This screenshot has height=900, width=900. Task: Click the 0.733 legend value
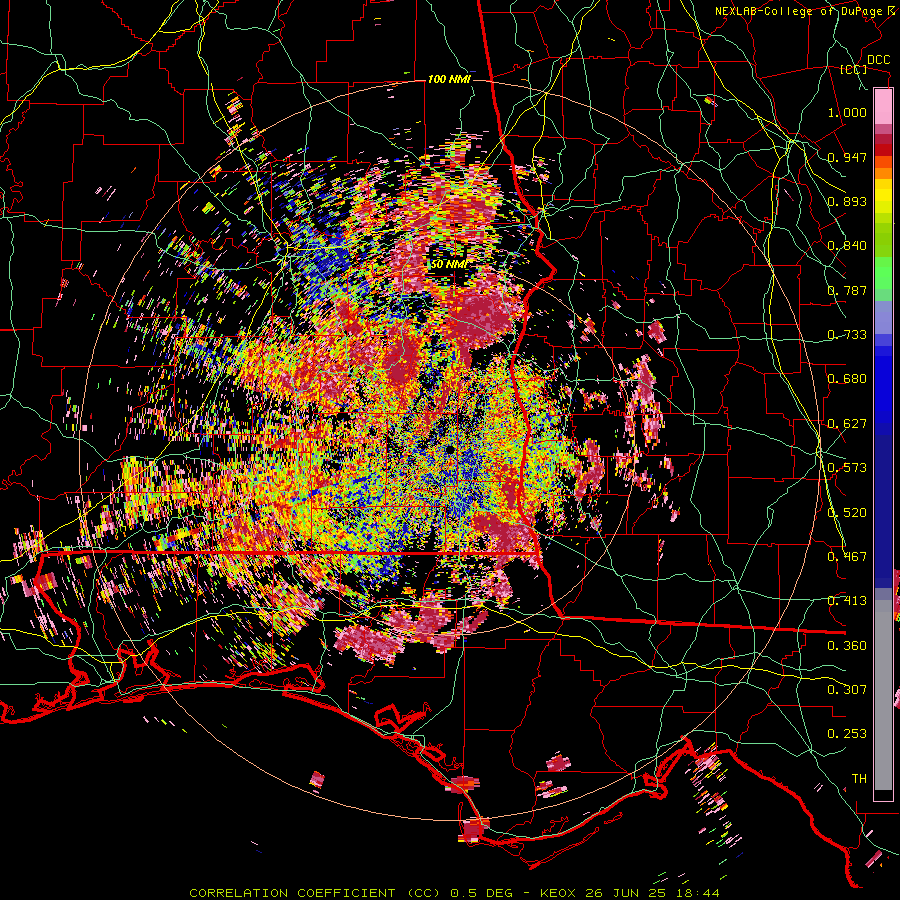[847, 335]
